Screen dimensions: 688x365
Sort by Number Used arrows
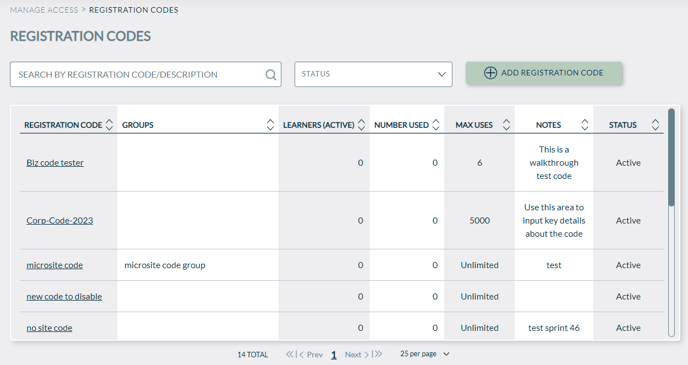tap(436, 125)
